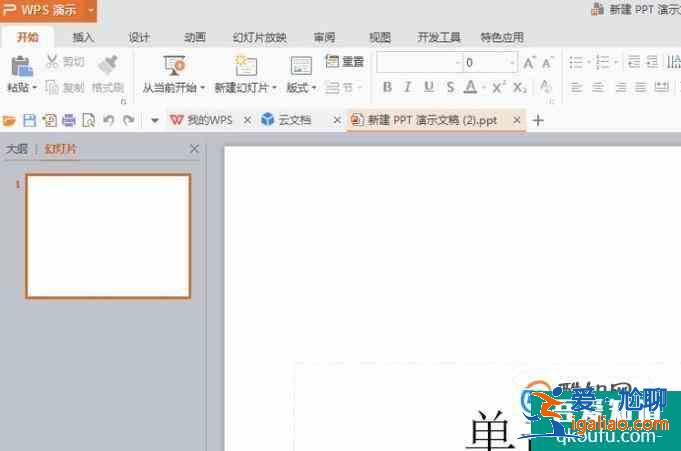Click the distributed alignment icon
Viewport: 681px width, 451px height.
click(x=661, y=87)
